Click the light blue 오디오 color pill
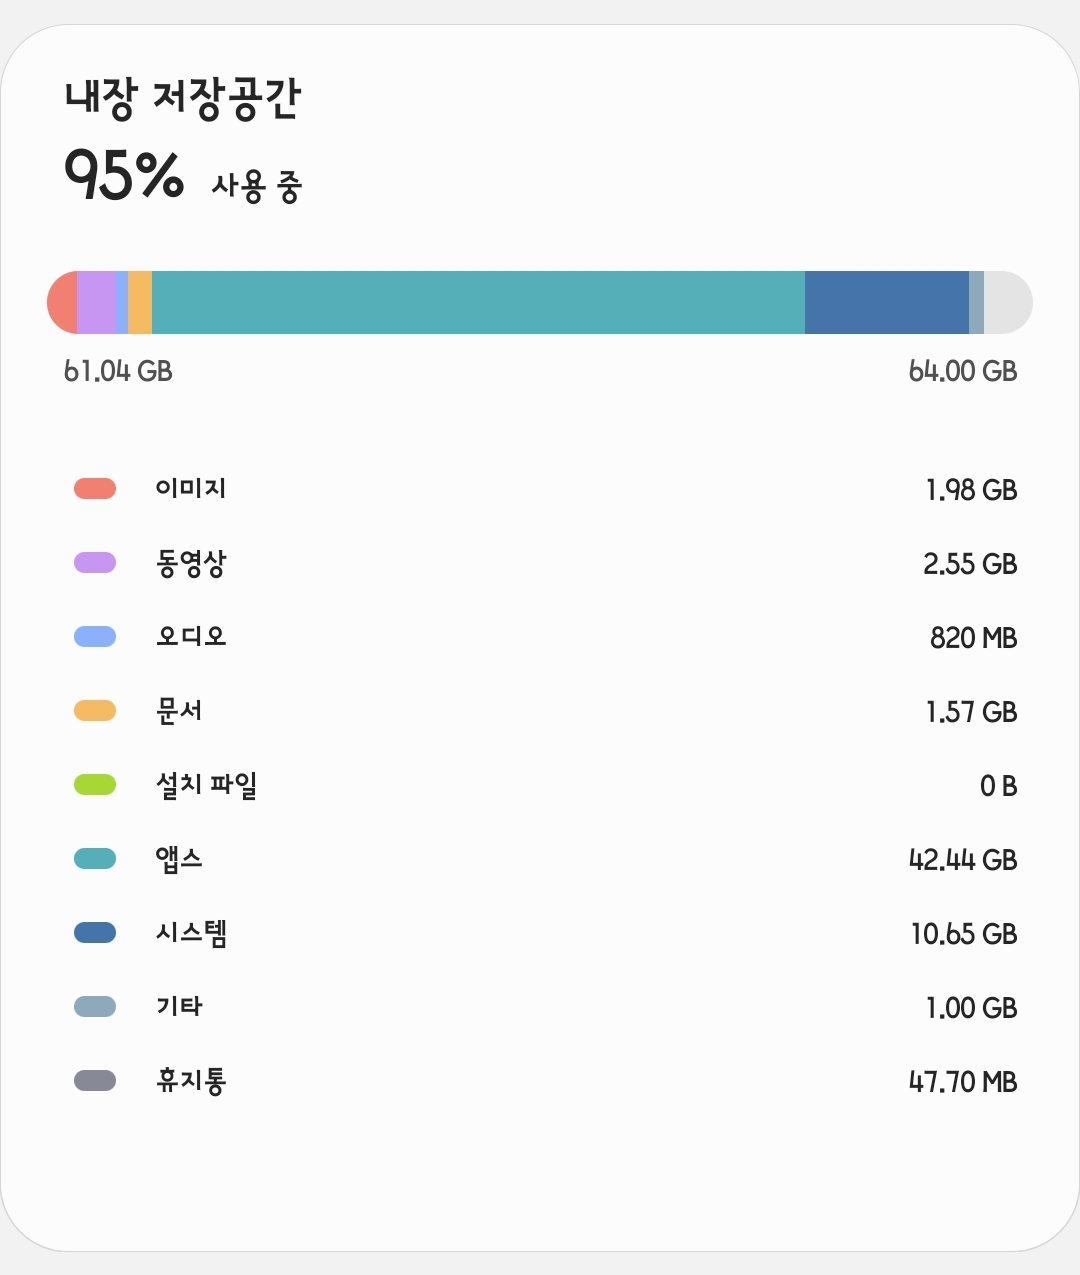The height and width of the screenshot is (1275, 1080). click(95, 636)
